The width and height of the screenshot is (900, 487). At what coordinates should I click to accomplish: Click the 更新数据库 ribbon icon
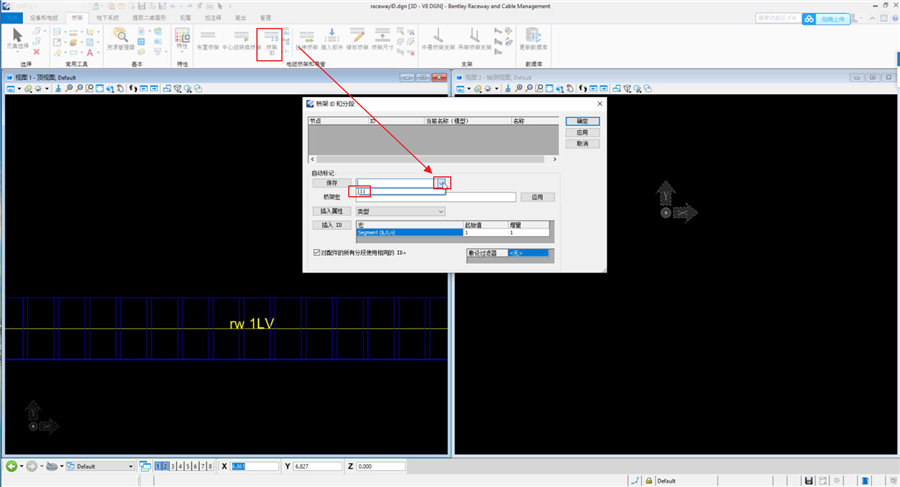pos(534,38)
